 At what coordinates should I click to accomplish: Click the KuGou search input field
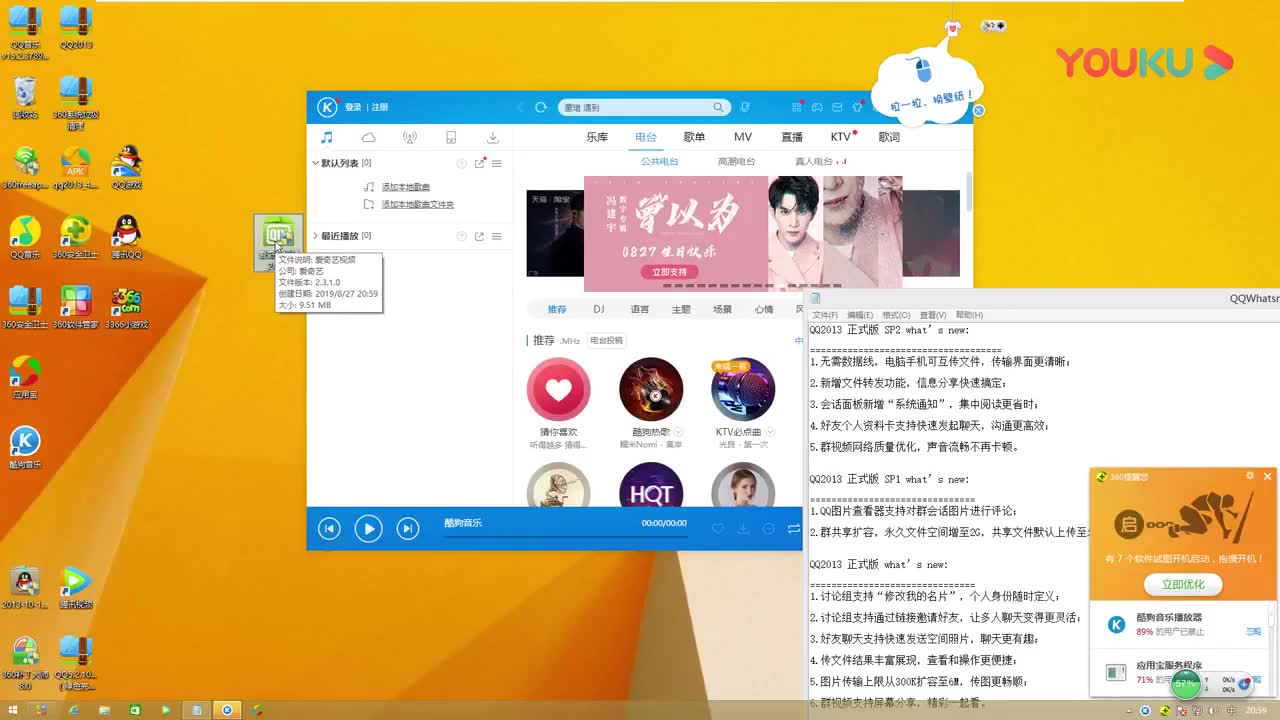[x=636, y=107]
